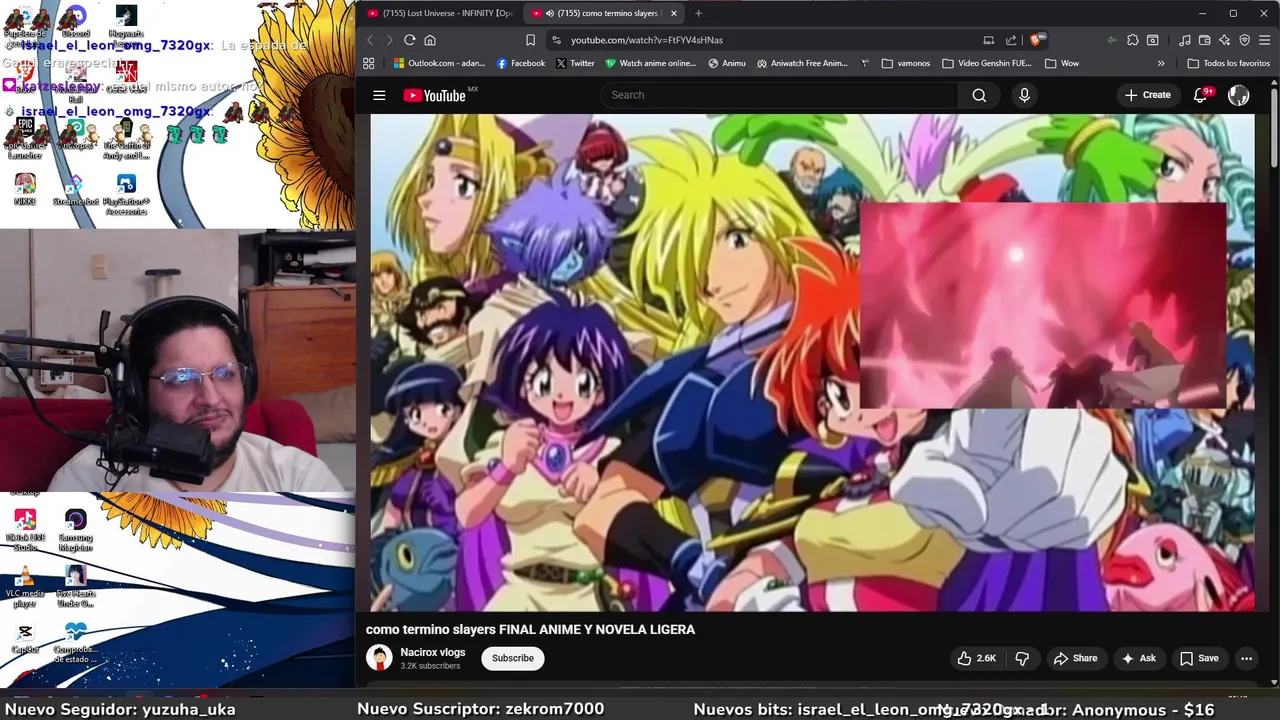Click the YouTube search magnifier button

[979, 95]
